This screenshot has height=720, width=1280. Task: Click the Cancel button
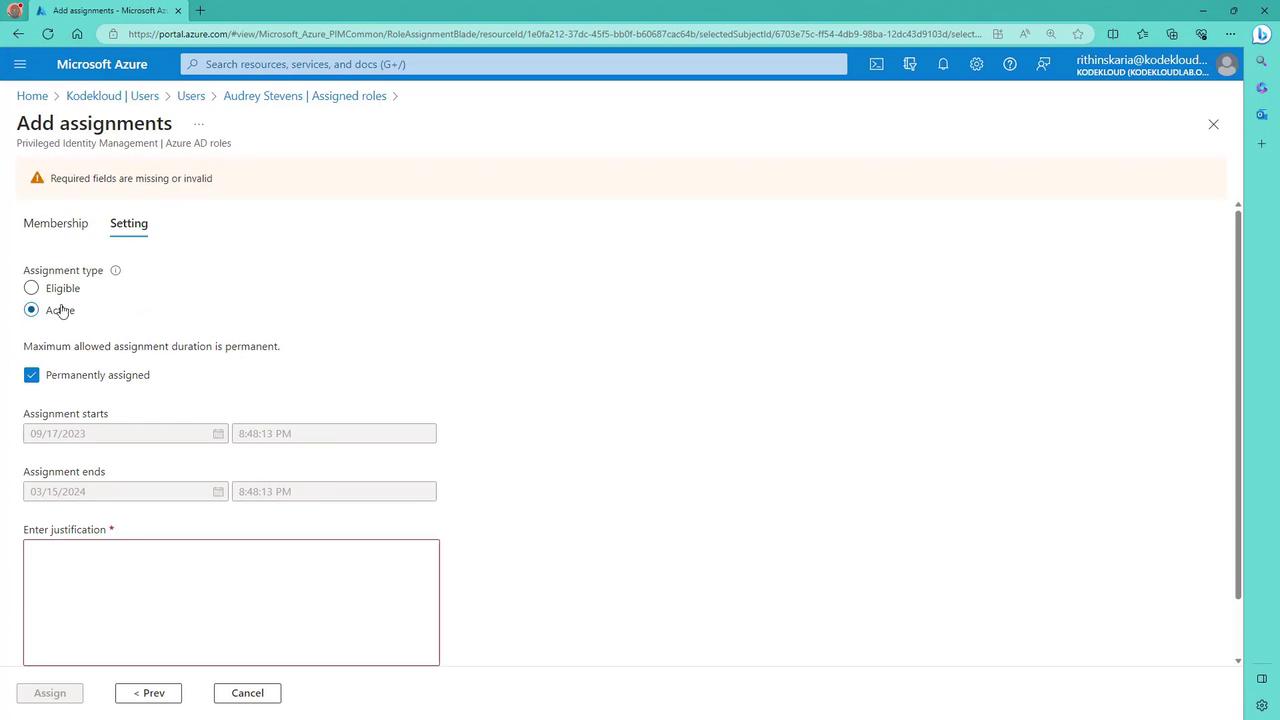(x=247, y=693)
